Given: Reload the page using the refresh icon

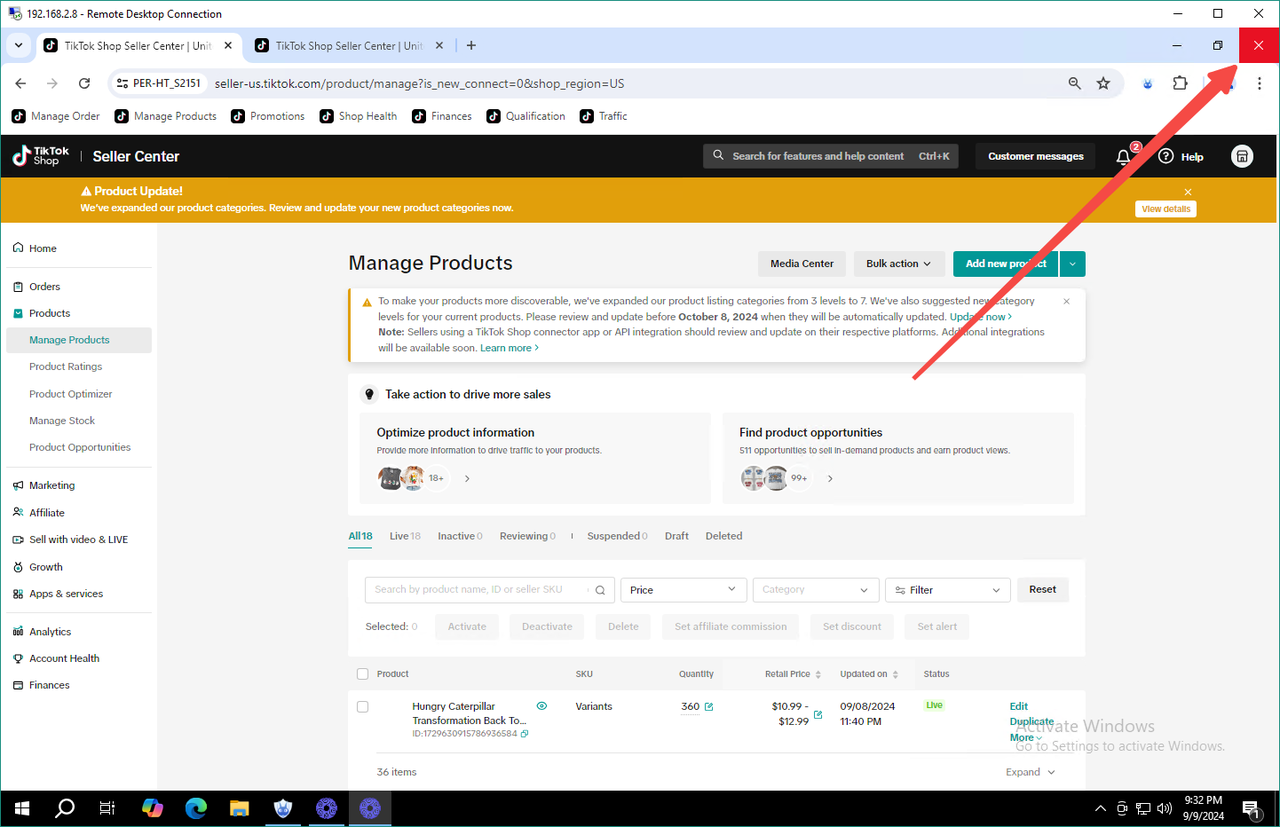Looking at the screenshot, I should pyautogui.click(x=84, y=84).
